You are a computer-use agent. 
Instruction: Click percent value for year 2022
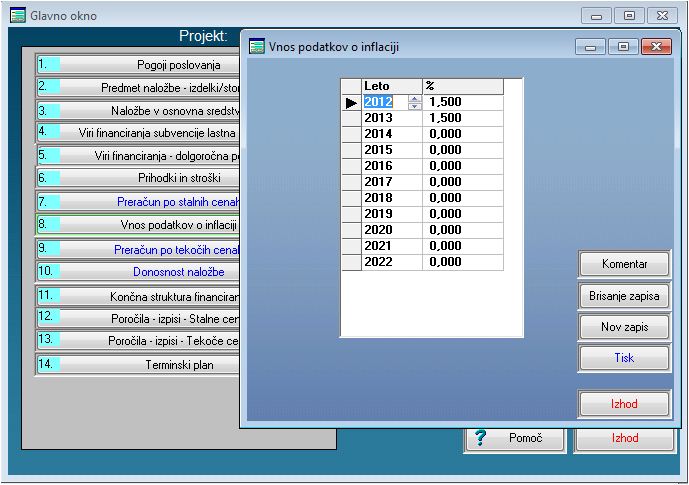click(462, 262)
